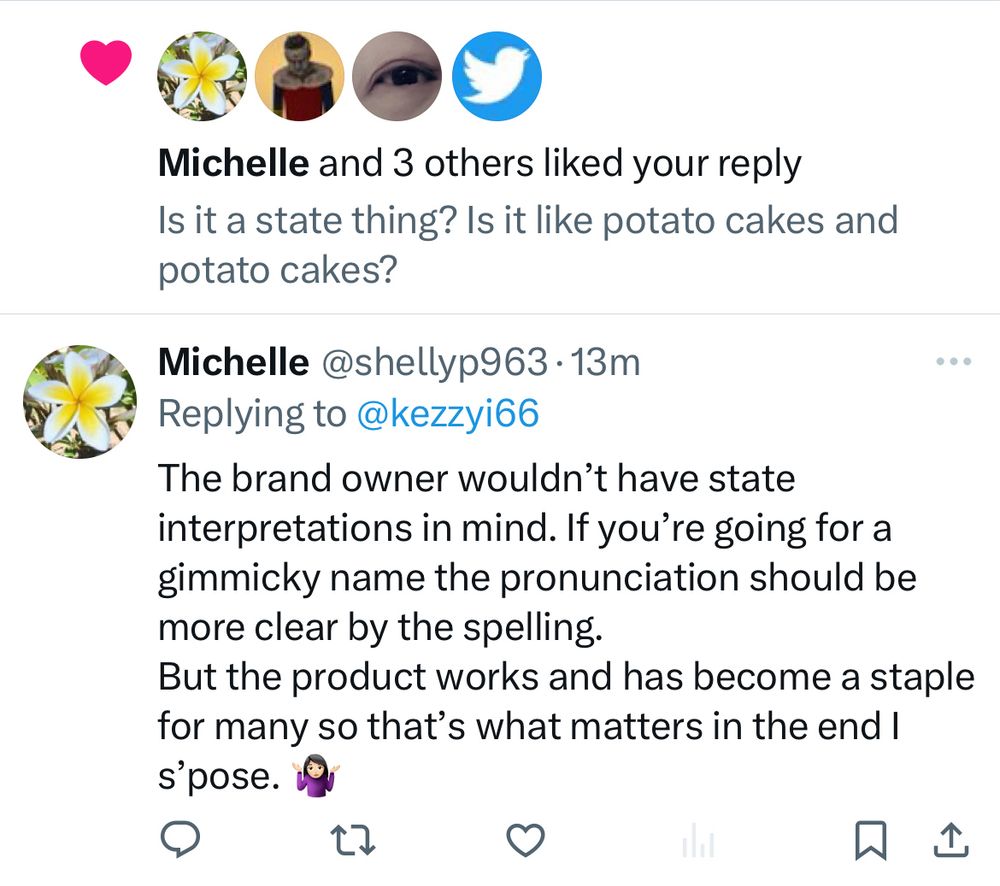Open the liked reply about potato cakes
This screenshot has height=886, width=1000.
tap(527, 245)
